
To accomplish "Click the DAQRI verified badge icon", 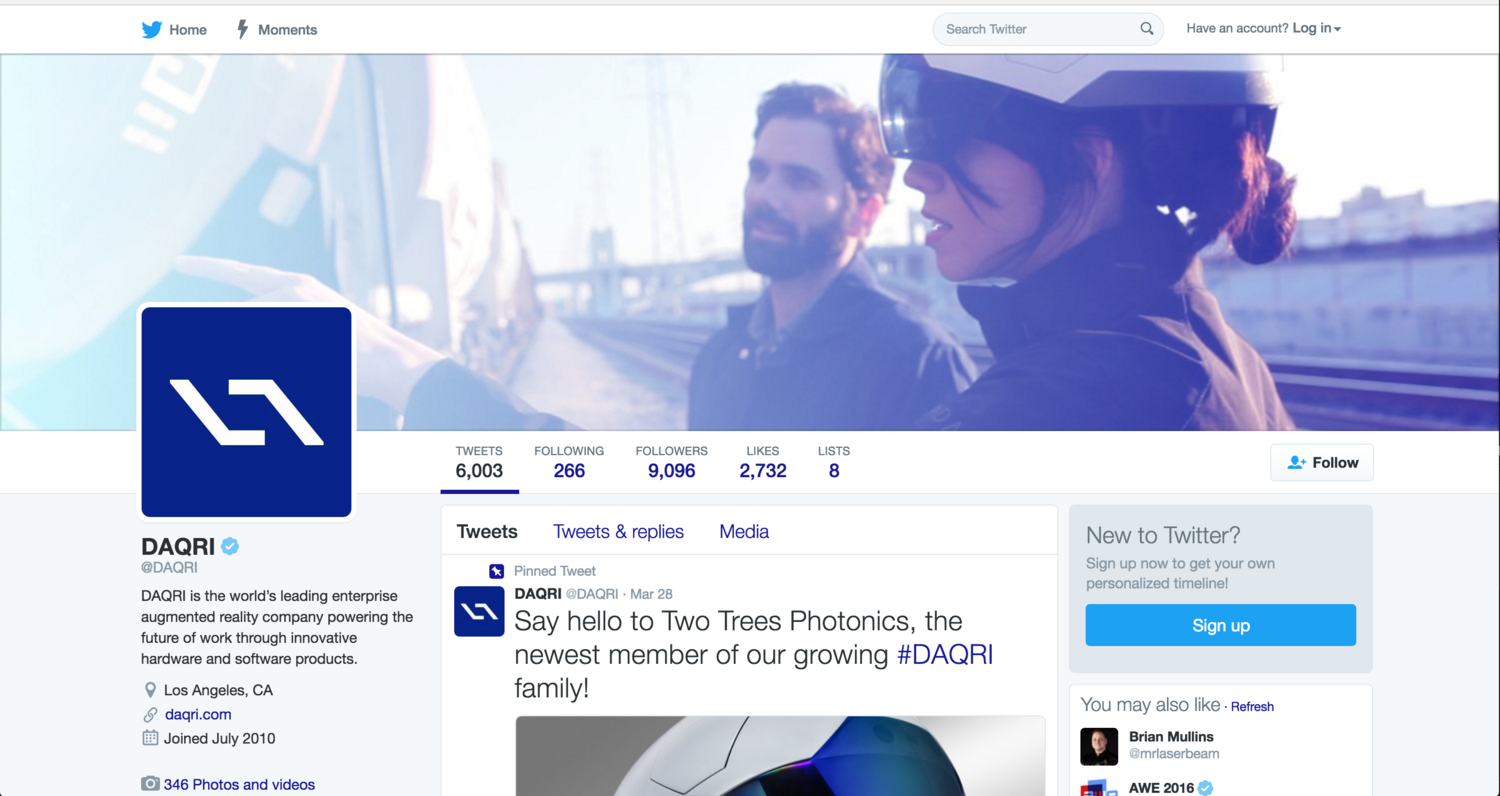I will (x=230, y=546).
